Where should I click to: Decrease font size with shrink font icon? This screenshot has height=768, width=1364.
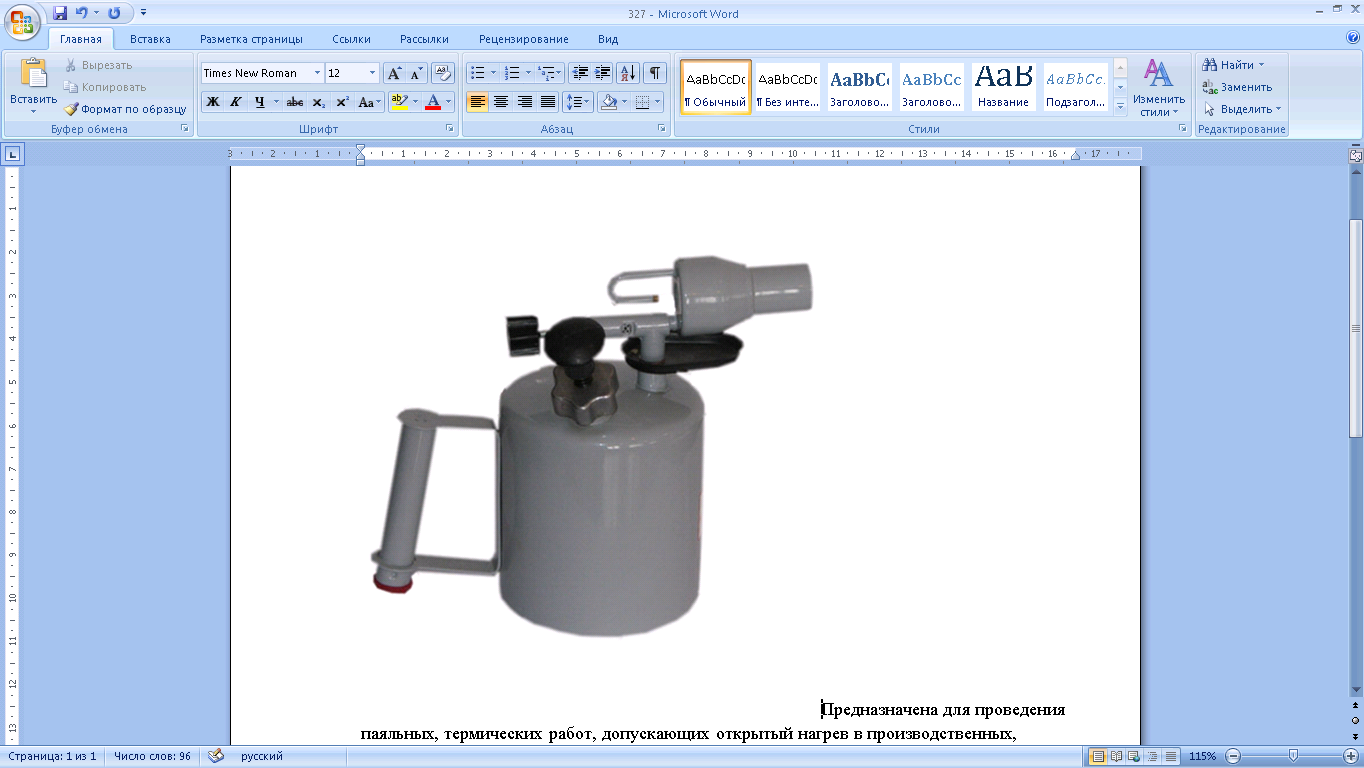[x=417, y=73]
